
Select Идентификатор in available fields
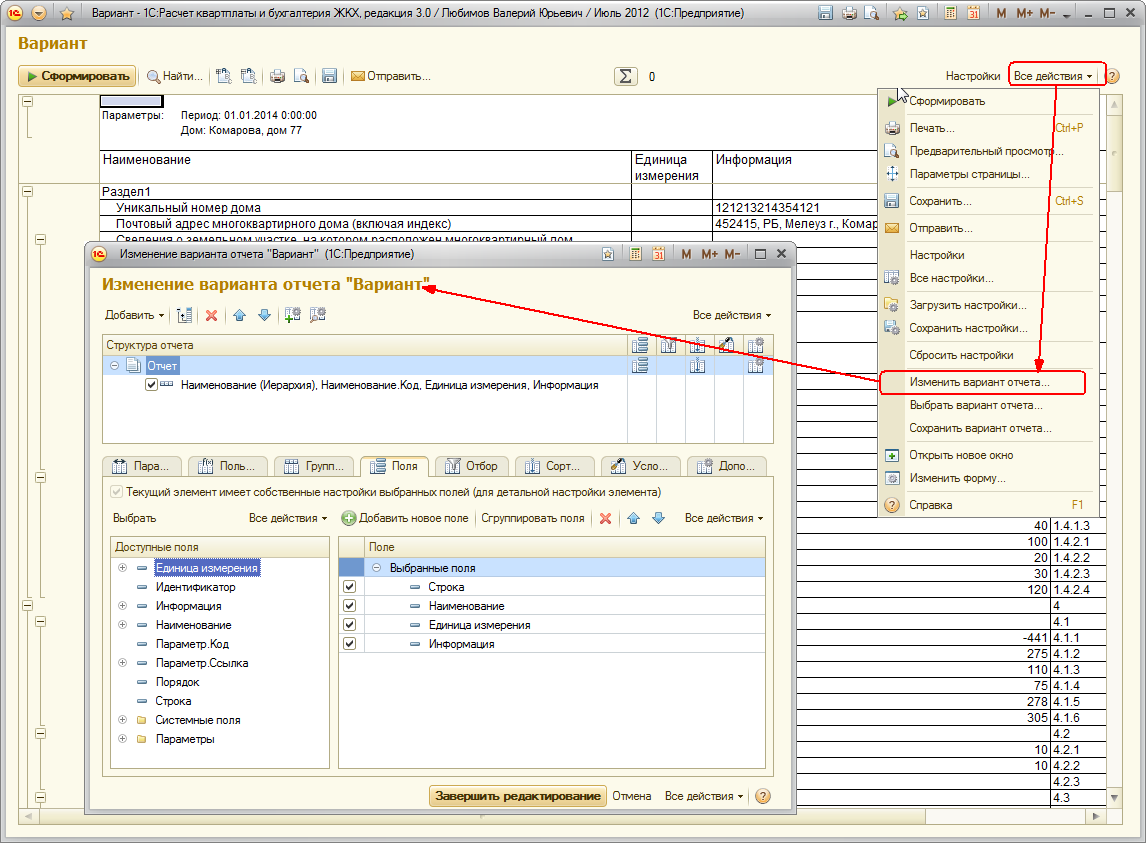(195, 587)
